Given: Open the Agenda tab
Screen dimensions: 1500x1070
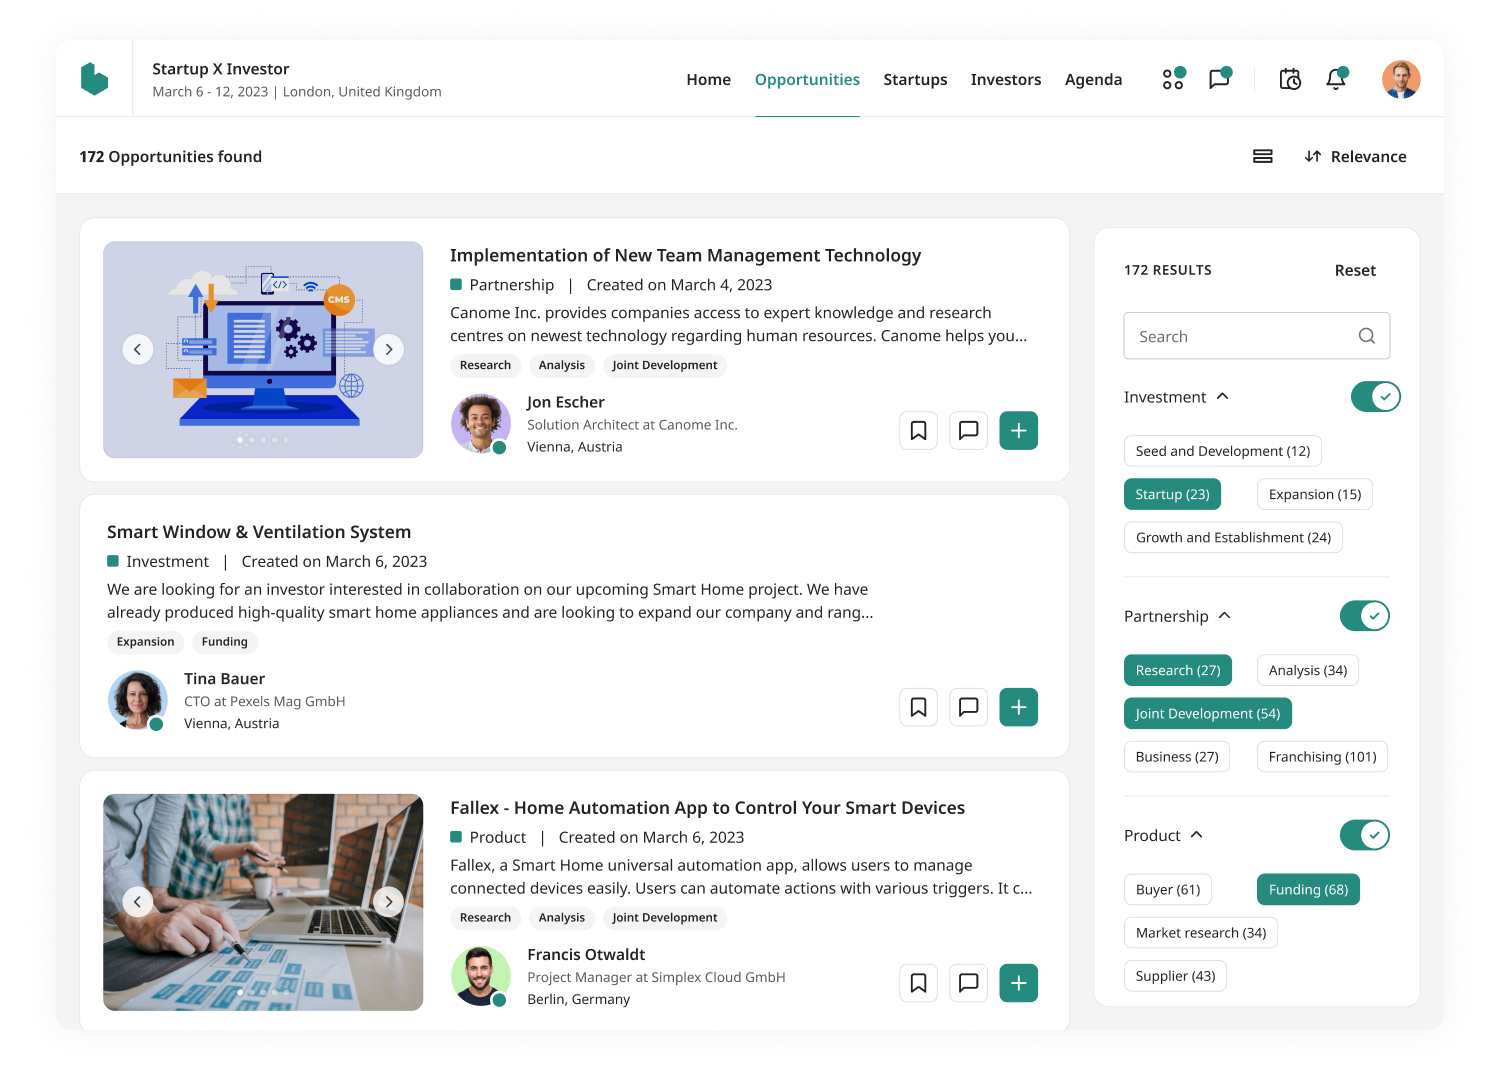Looking at the screenshot, I should pos(1093,79).
